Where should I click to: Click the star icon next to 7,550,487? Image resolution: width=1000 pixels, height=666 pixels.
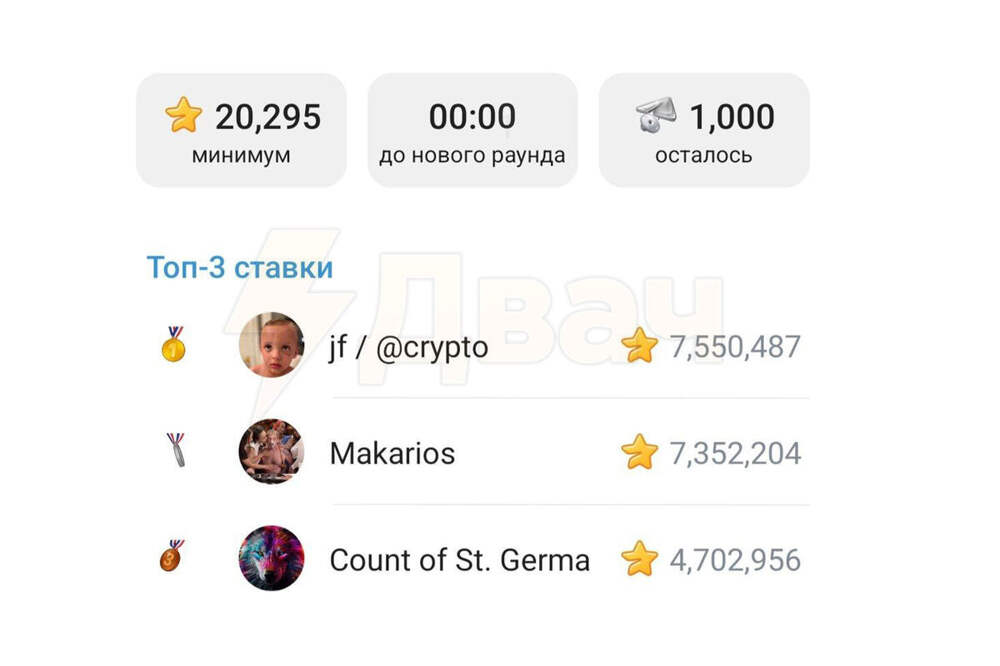(x=640, y=347)
